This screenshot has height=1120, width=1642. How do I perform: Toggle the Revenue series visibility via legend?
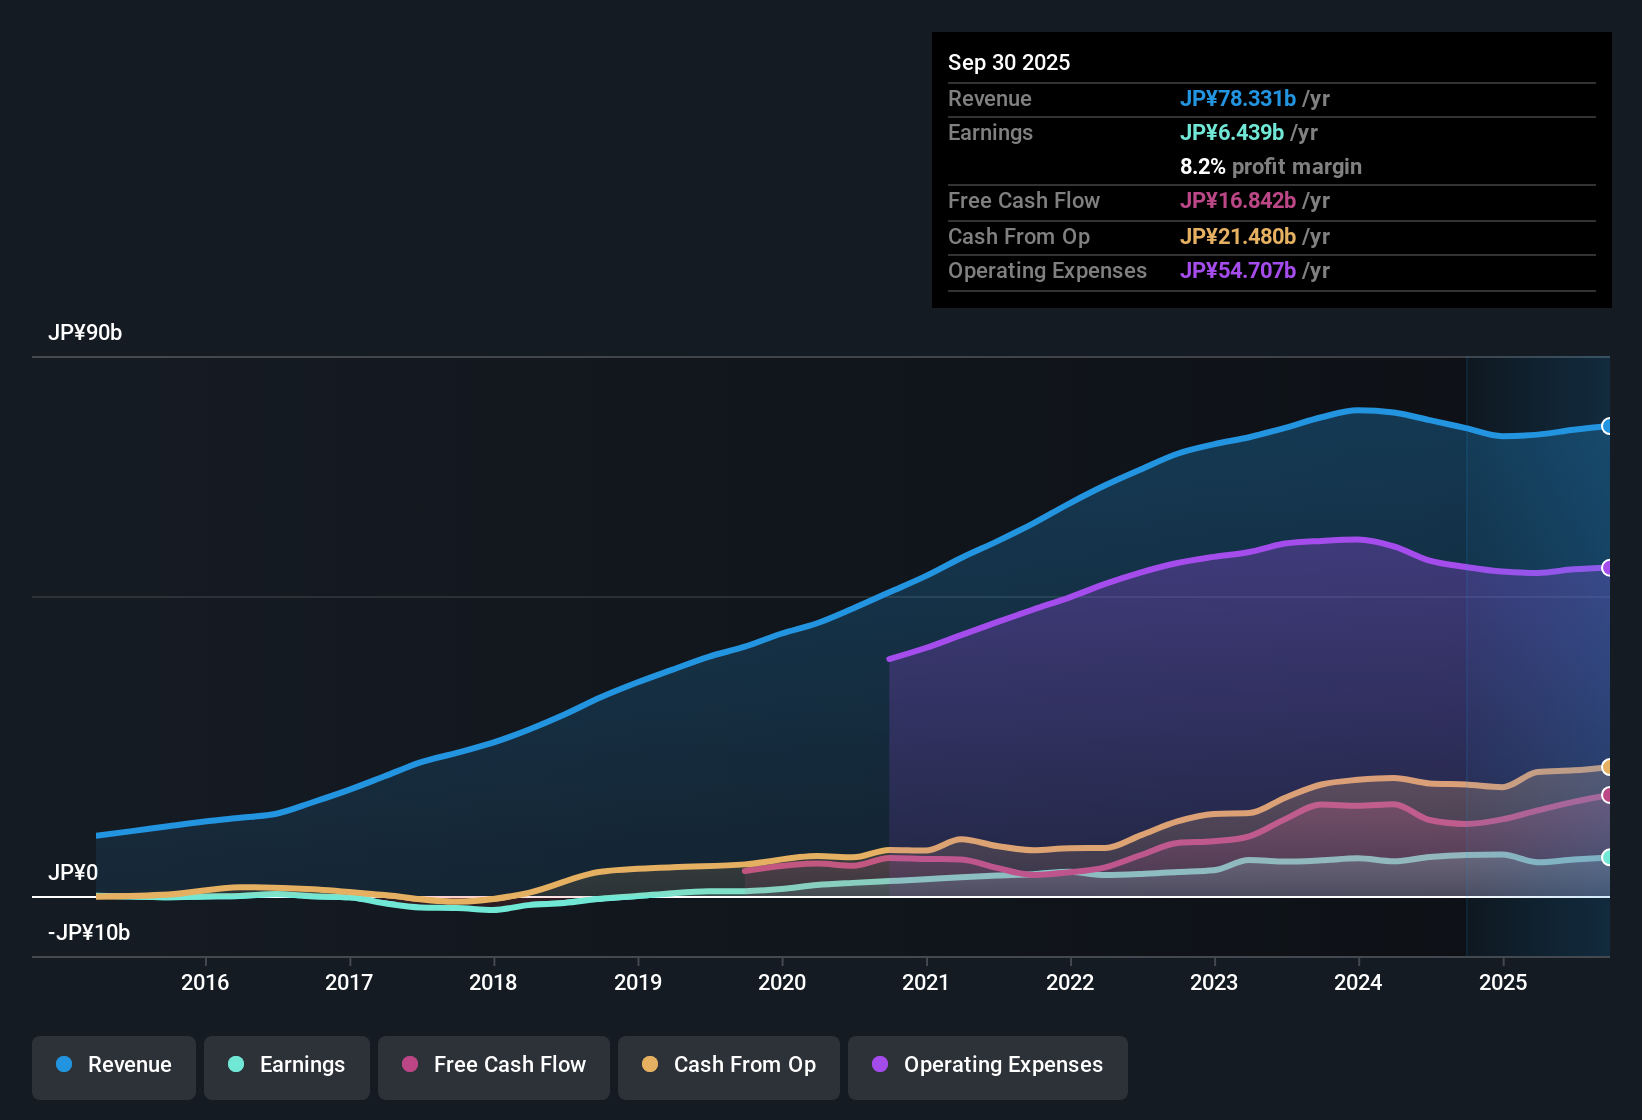113,1065
